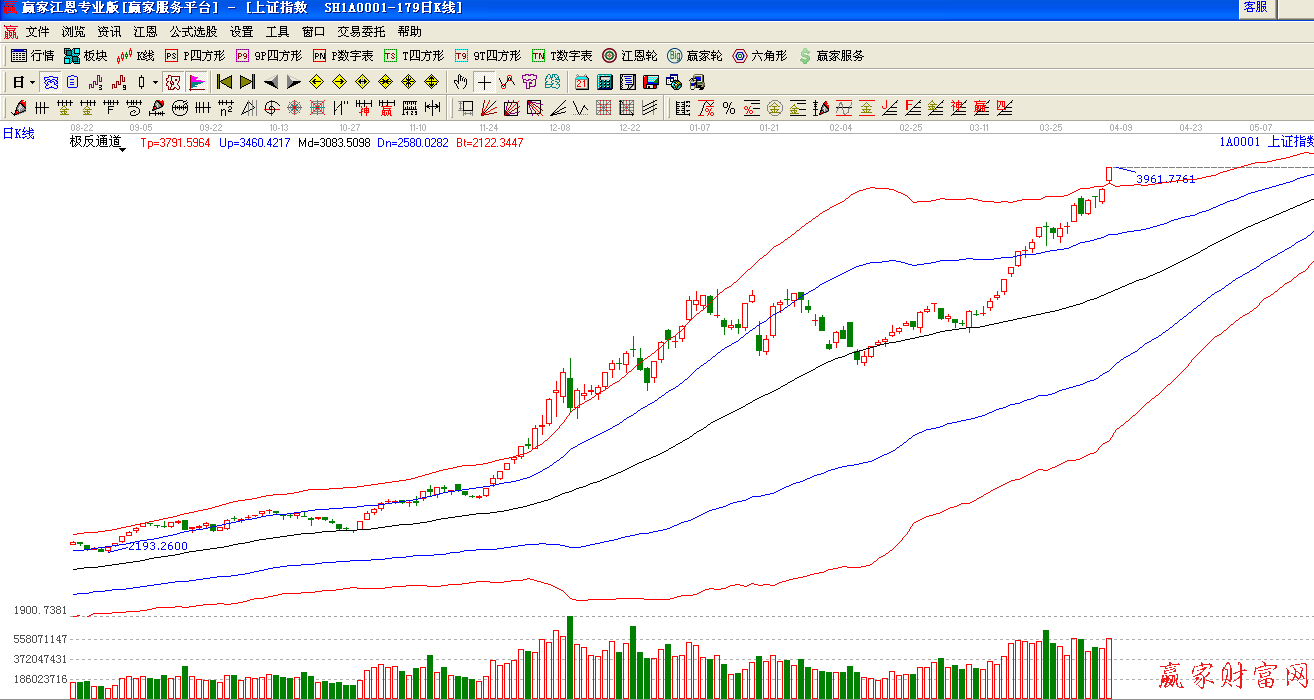Click the 赢家服务 dollar-sign button
The height and width of the screenshot is (700, 1314).
pyautogui.click(x=831, y=56)
